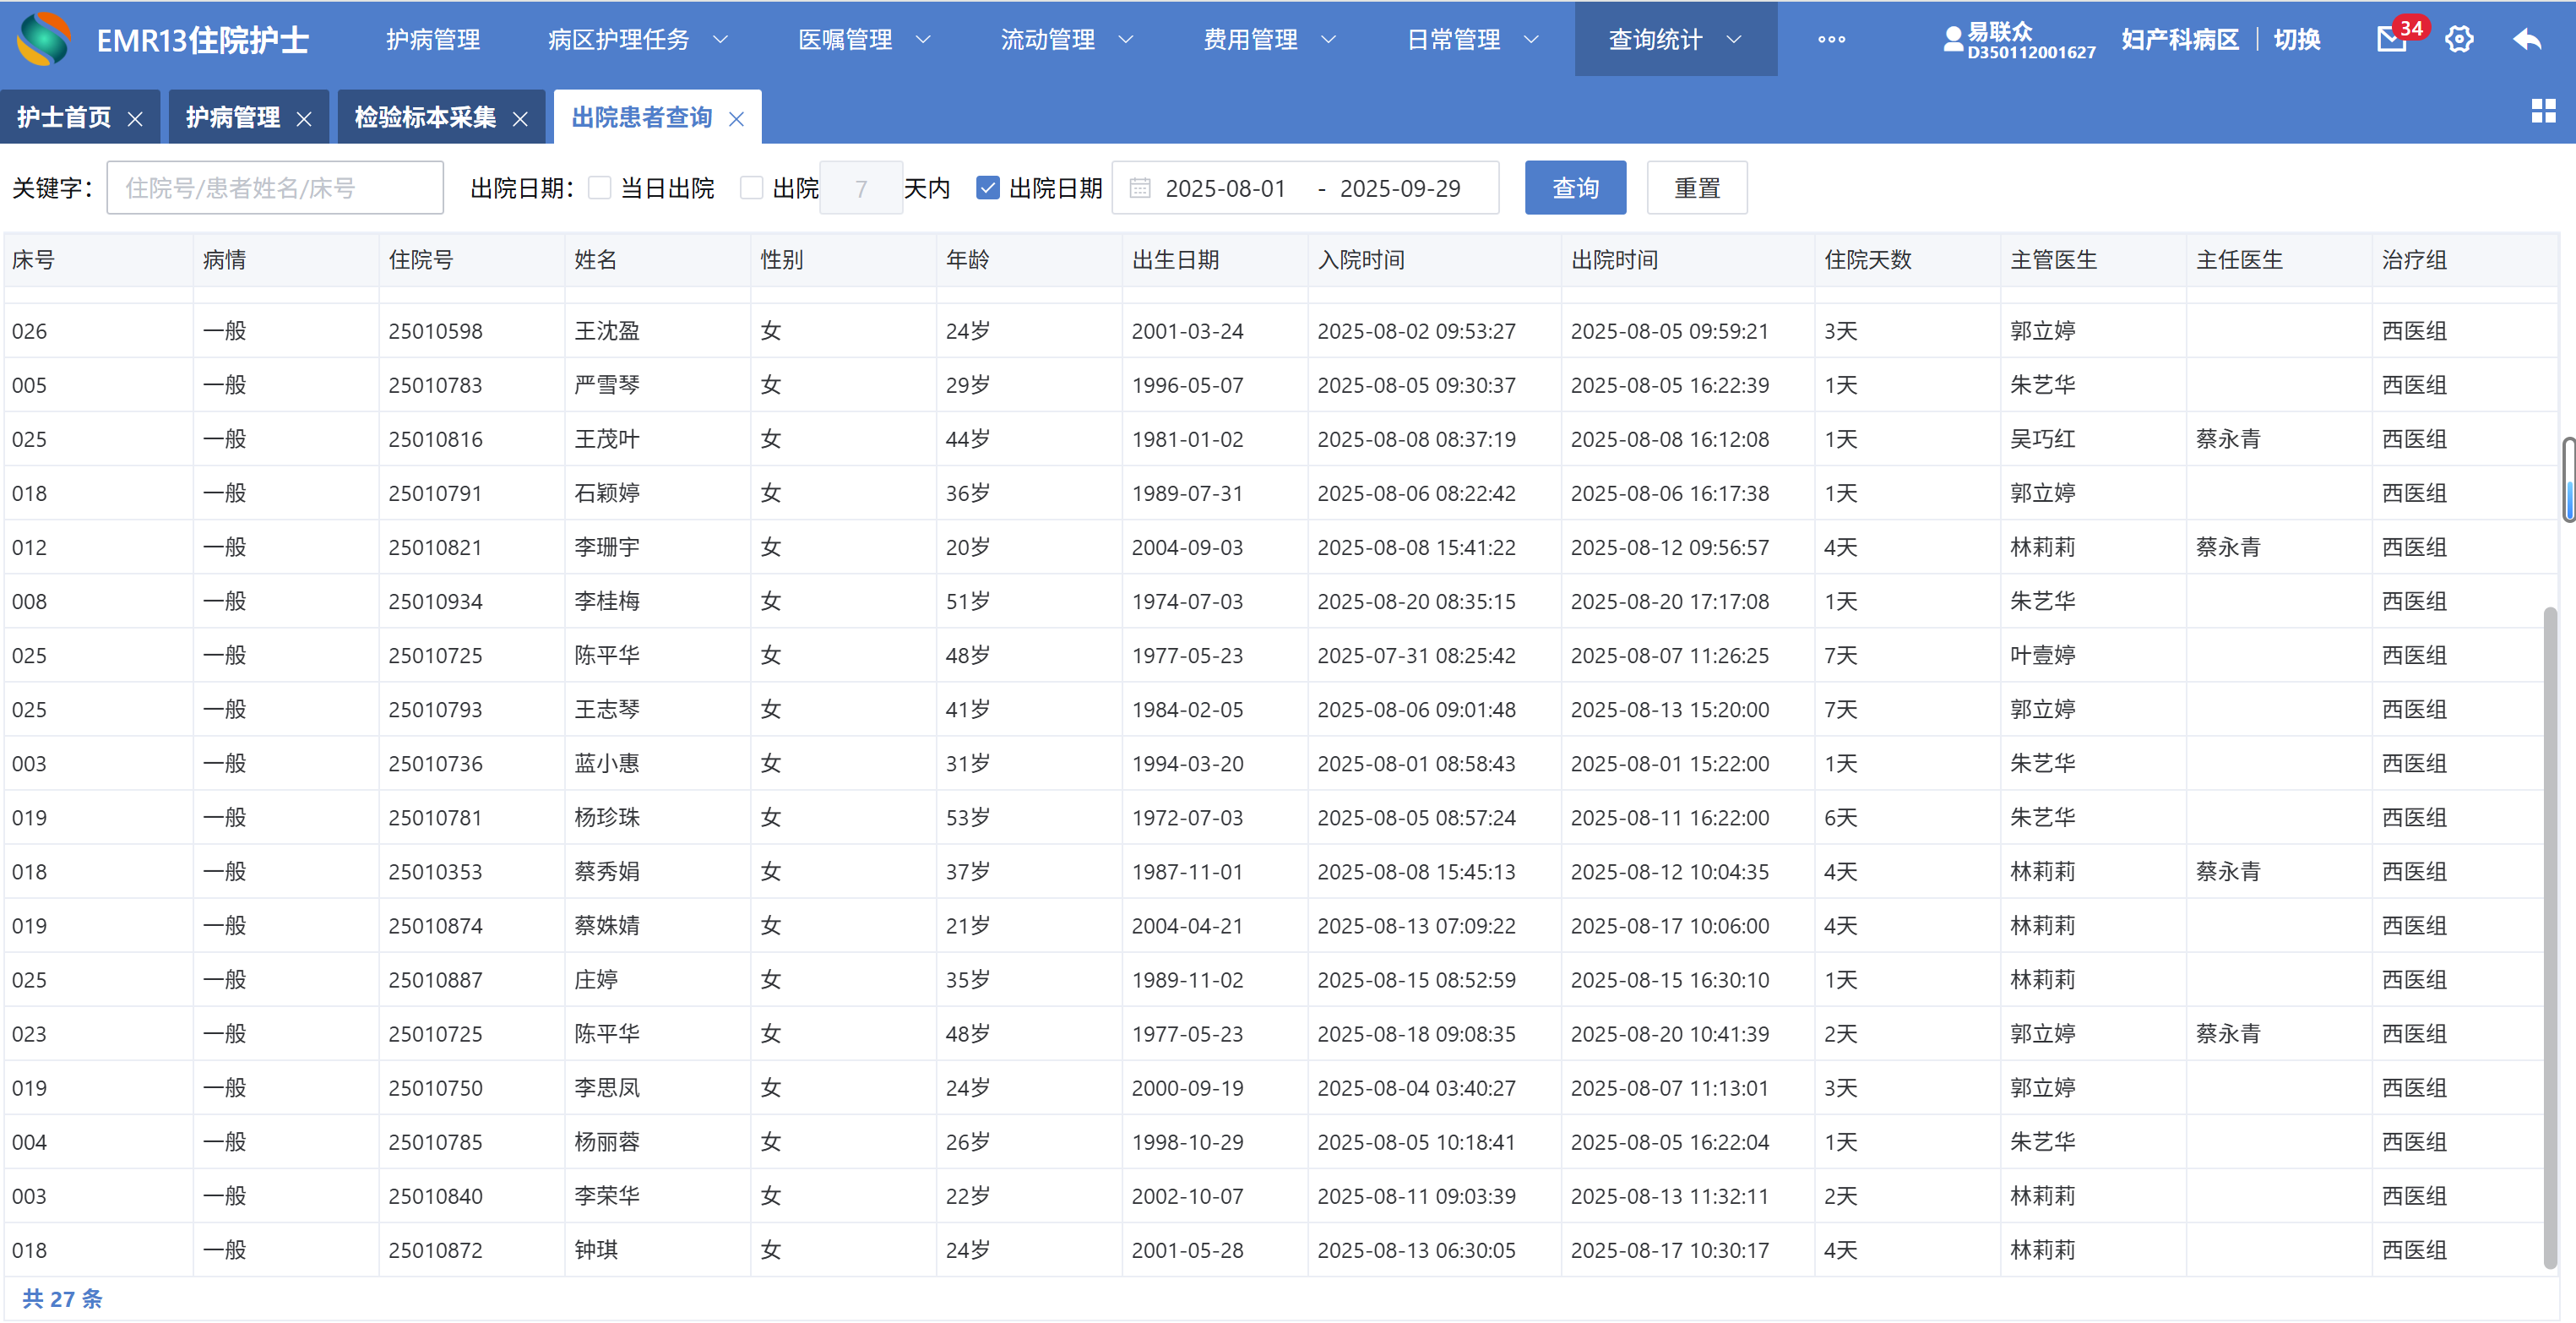
Task: Open the 护病管理 menu item
Action: 433,39
